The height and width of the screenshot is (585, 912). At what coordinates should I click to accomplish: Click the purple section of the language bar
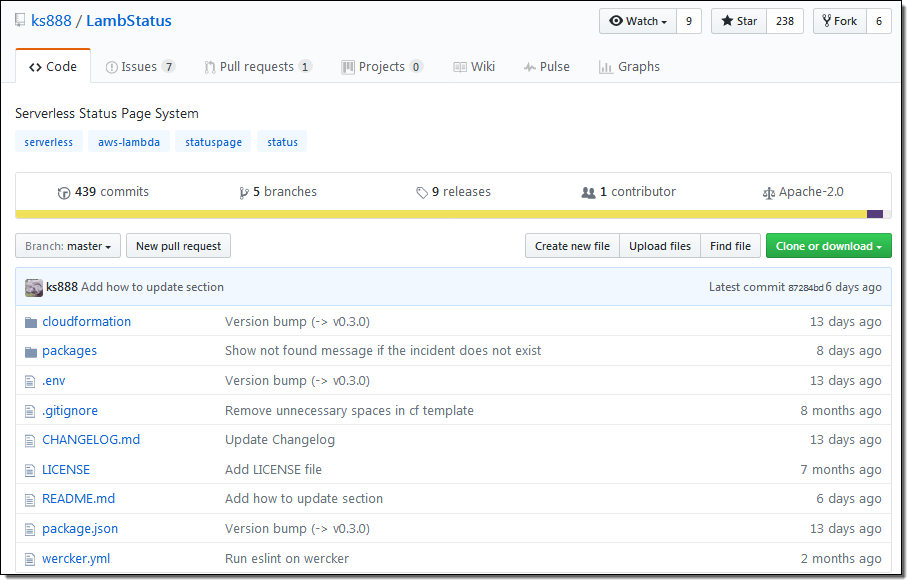click(x=875, y=215)
